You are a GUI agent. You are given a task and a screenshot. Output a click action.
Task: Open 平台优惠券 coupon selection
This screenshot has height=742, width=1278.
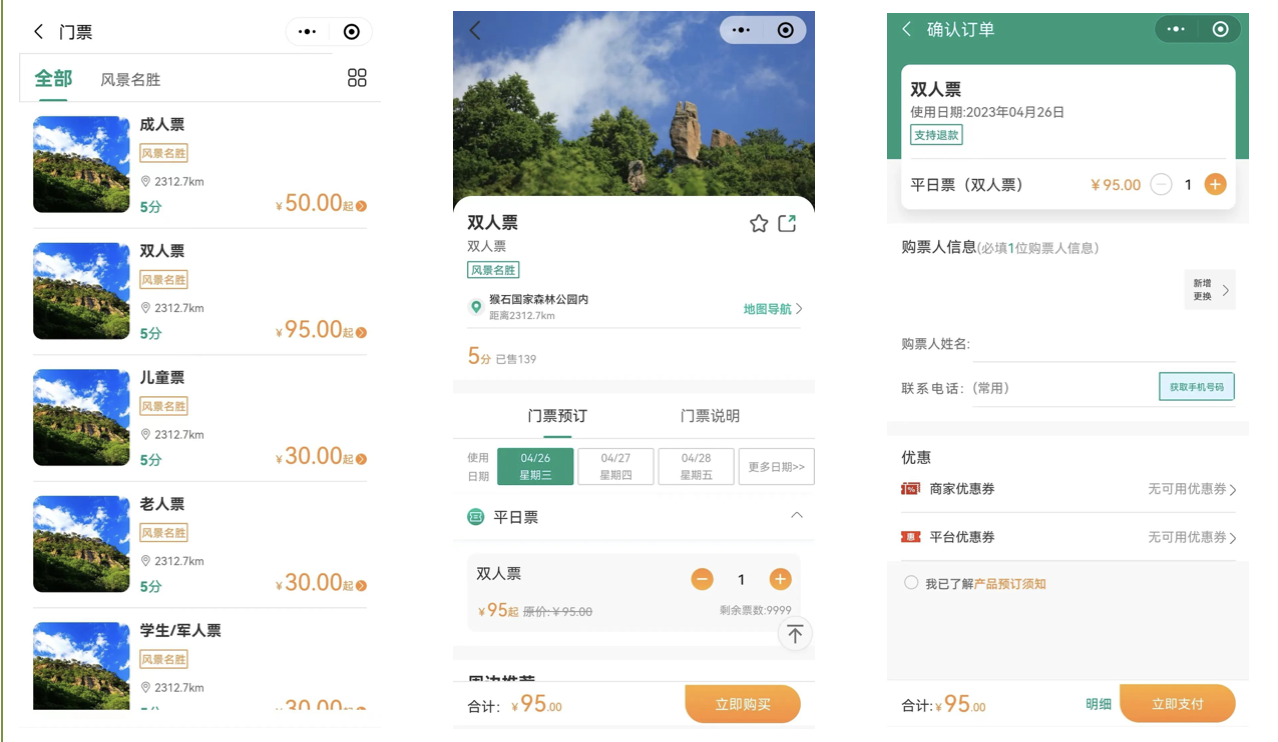pyautogui.click(x=1190, y=537)
